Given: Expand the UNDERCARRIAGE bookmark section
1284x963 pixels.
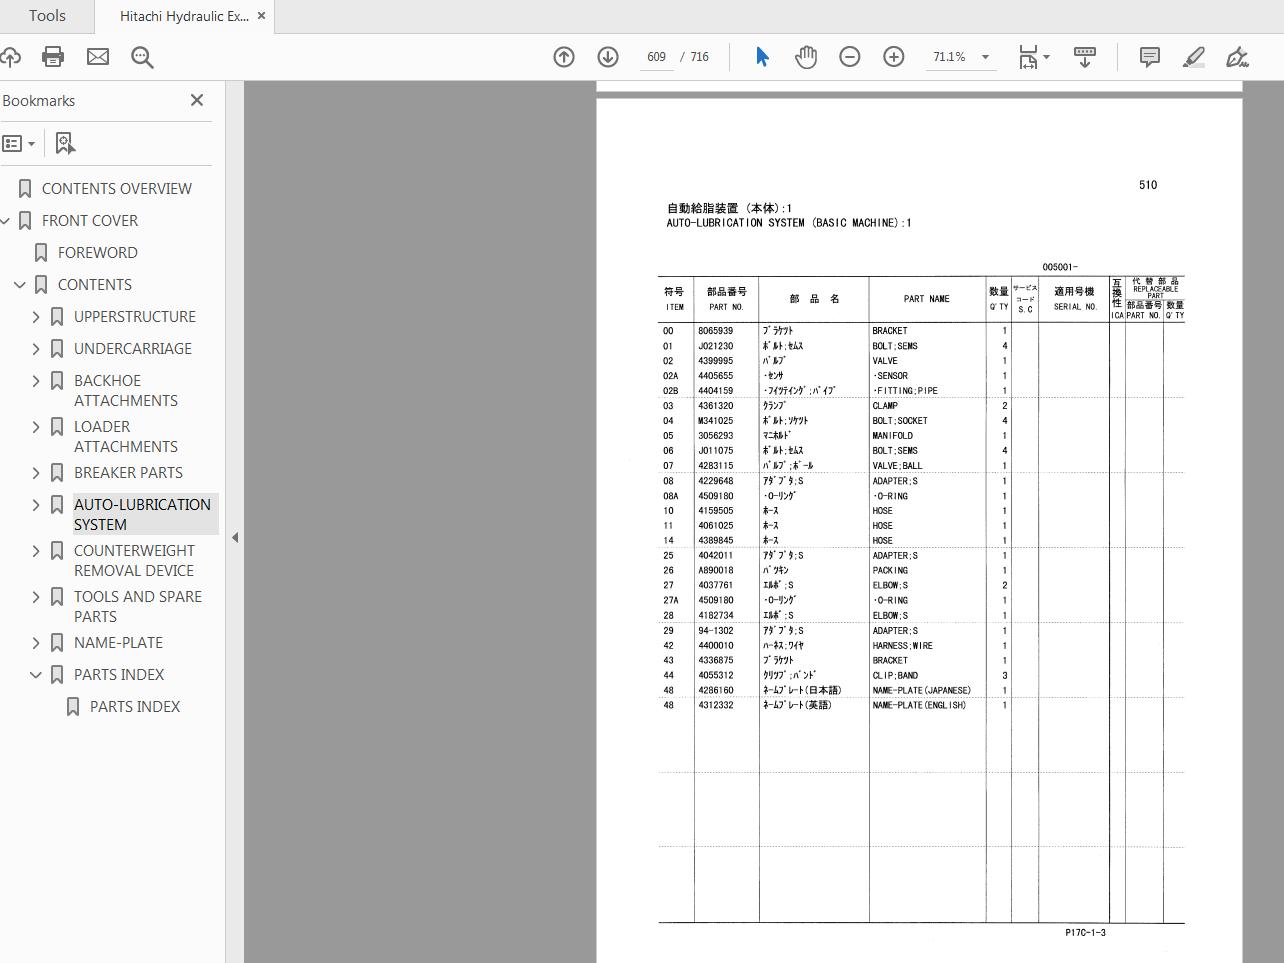Looking at the screenshot, I should point(36,348).
